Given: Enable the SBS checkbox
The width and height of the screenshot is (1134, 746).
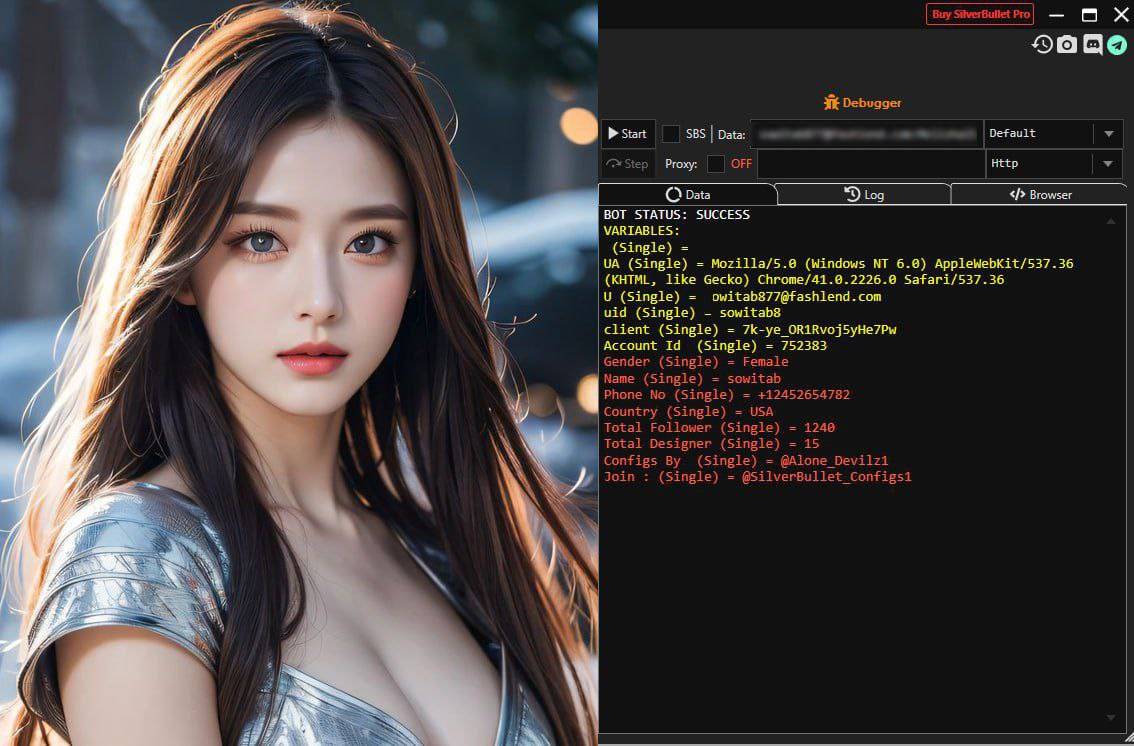Looking at the screenshot, I should (671, 134).
